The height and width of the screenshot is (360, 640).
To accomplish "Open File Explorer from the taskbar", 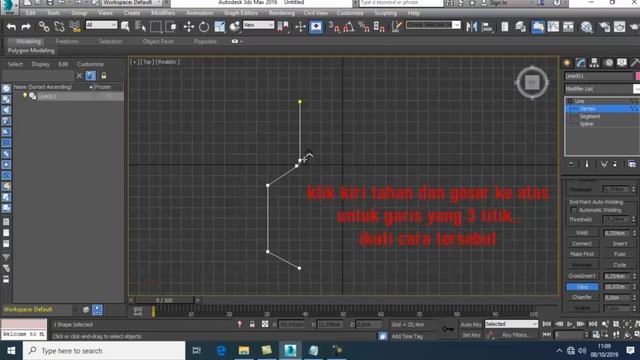I will 244,351.
